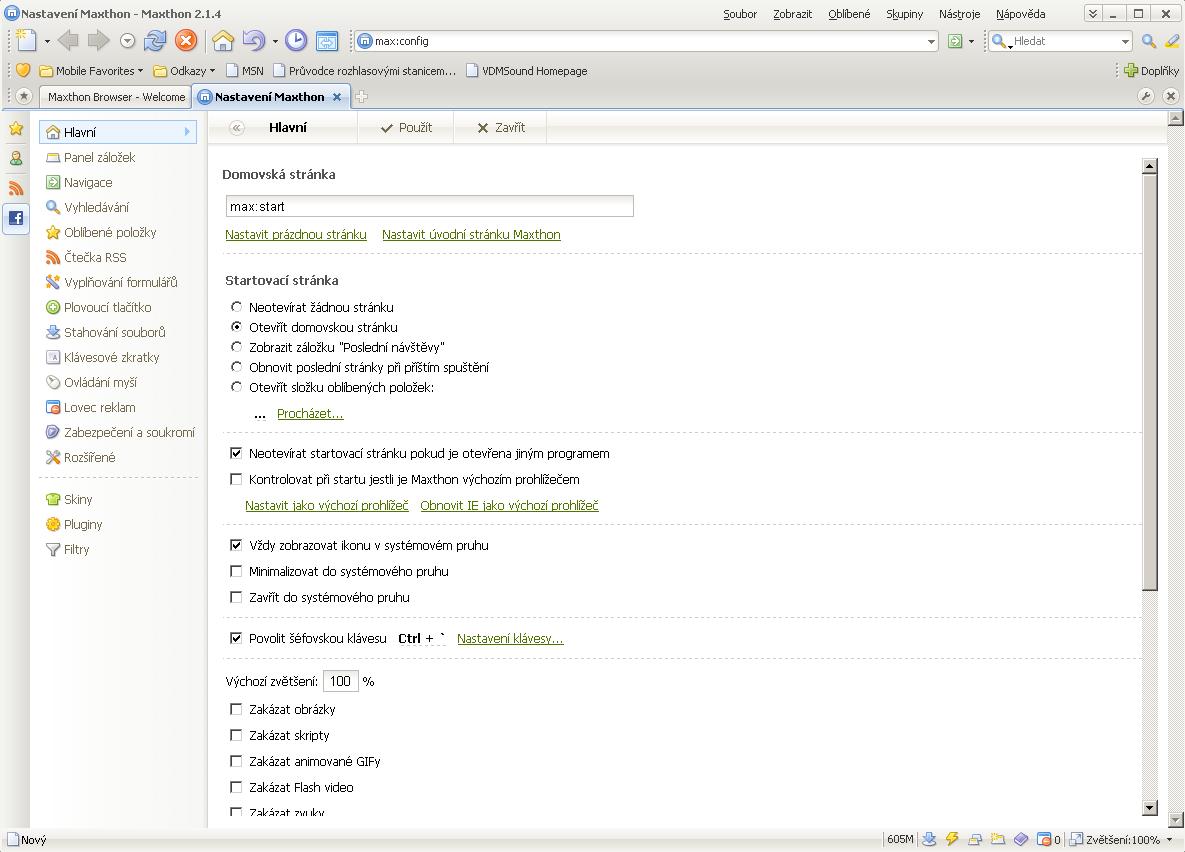Expand the go button dropdown arrow
Screen dimensions: 1185x852
[971, 42]
